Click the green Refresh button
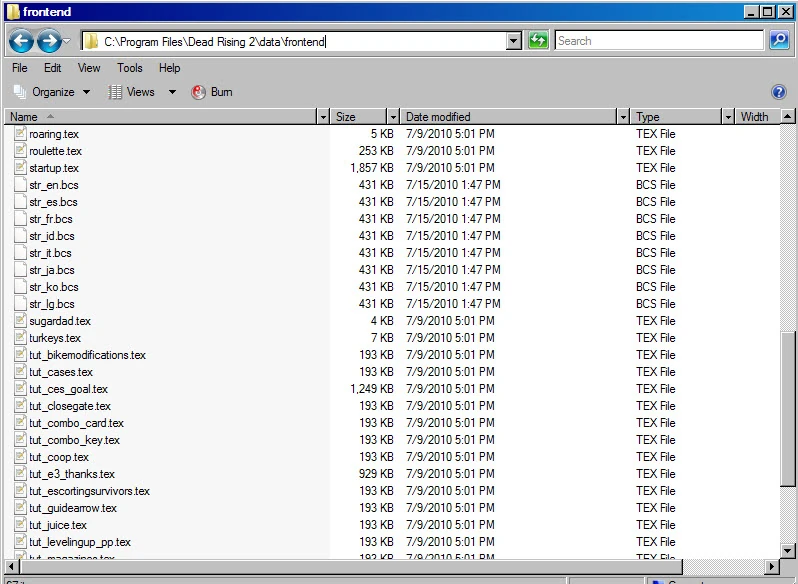This screenshot has width=798, height=584. tap(538, 41)
